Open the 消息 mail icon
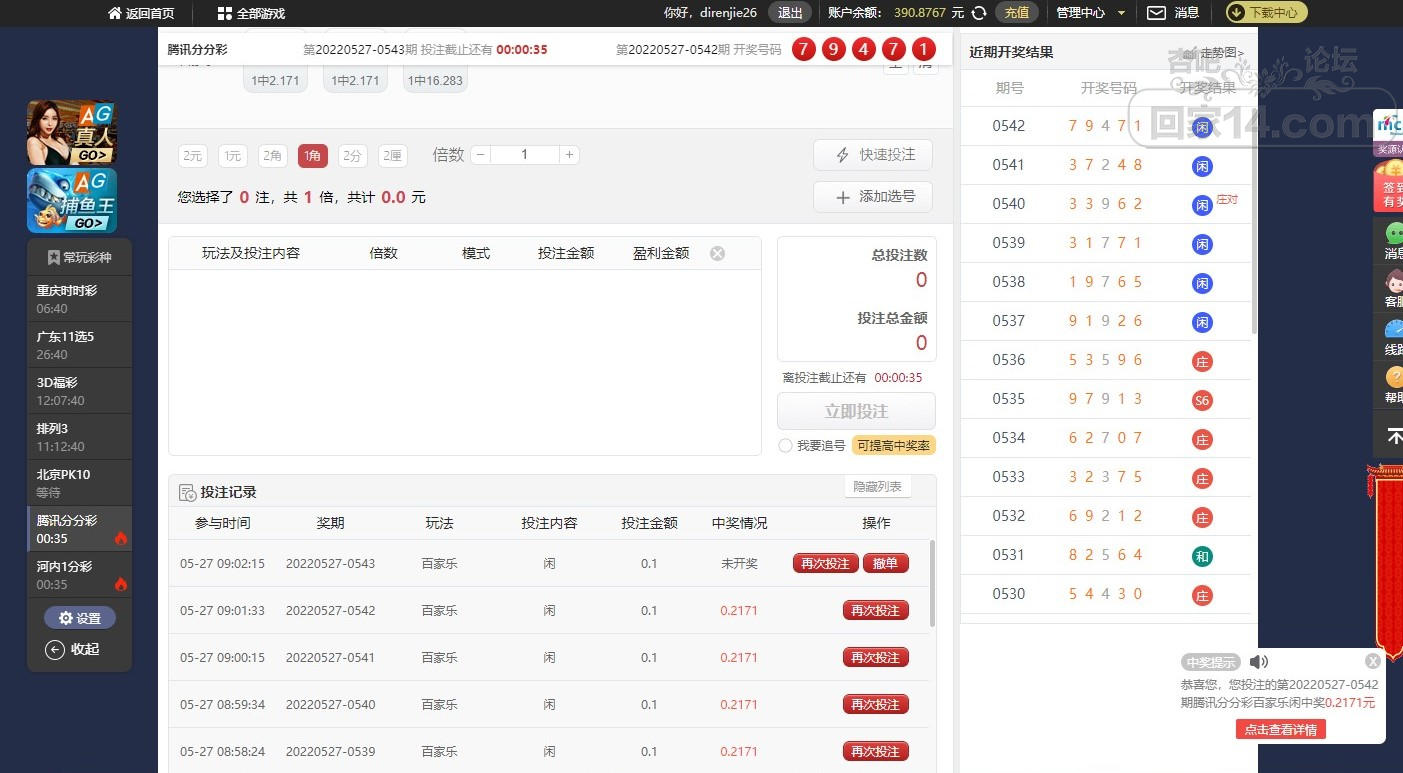 pos(1156,13)
